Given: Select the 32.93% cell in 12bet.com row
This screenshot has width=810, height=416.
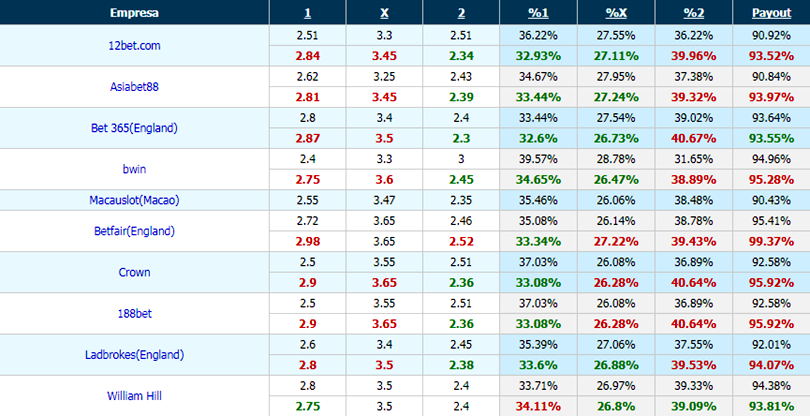Looking at the screenshot, I should (x=538, y=56).
